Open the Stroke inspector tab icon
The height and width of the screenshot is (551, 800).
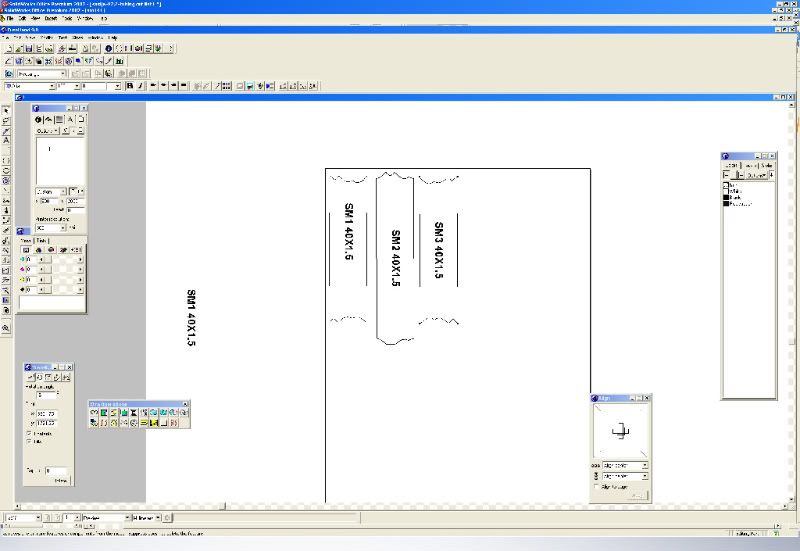(x=48, y=119)
